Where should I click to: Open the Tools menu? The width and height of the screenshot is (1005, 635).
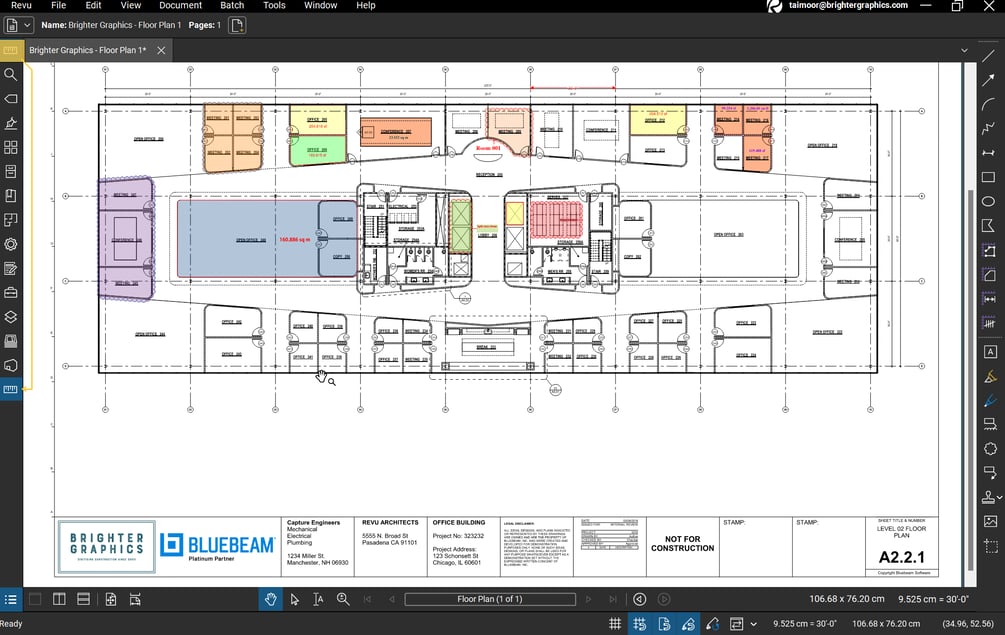274,5
